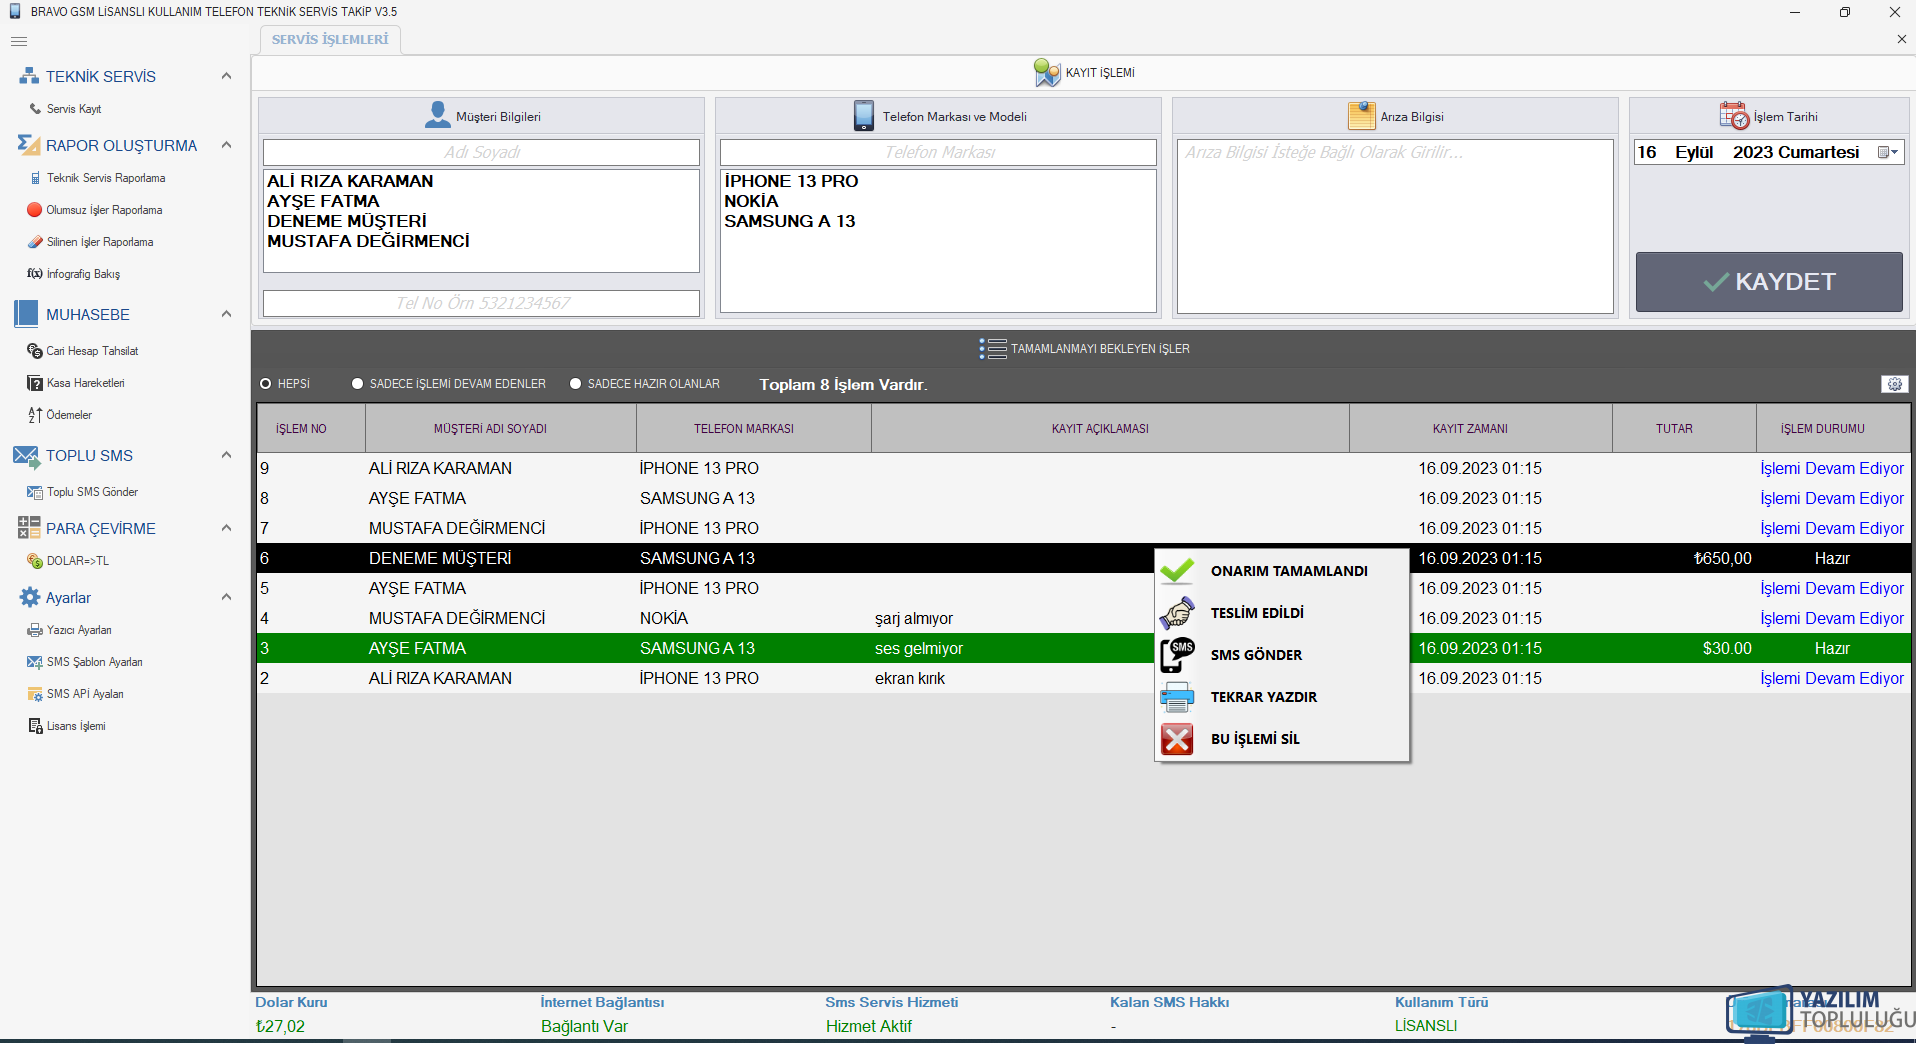
Task: Click the printer Tekrar Yazdır icon
Action: coord(1177,697)
